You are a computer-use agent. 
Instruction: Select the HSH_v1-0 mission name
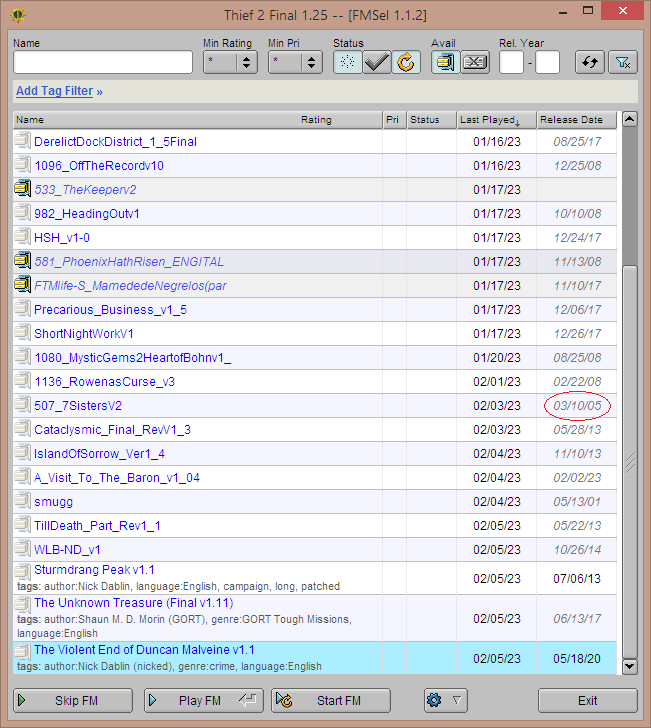click(x=62, y=238)
